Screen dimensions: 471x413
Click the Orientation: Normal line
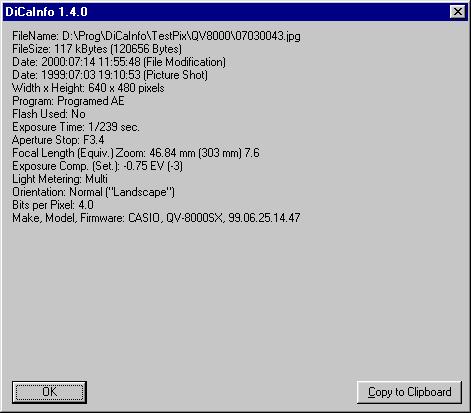tap(94, 192)
